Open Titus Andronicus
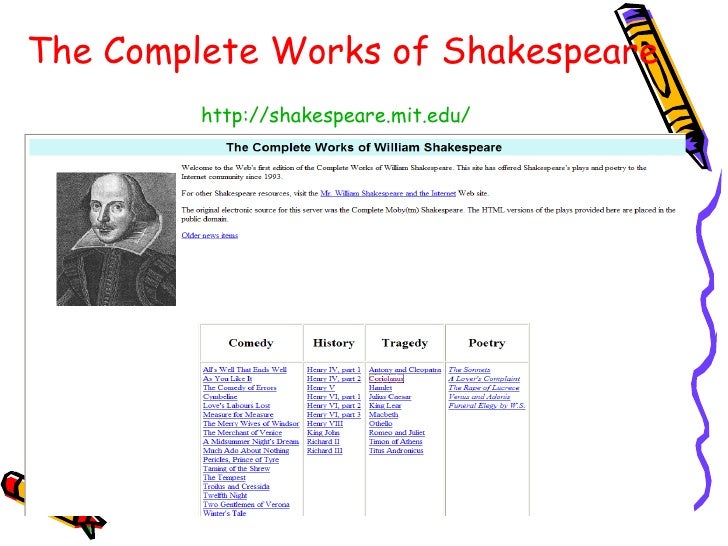 pos(396,450)
